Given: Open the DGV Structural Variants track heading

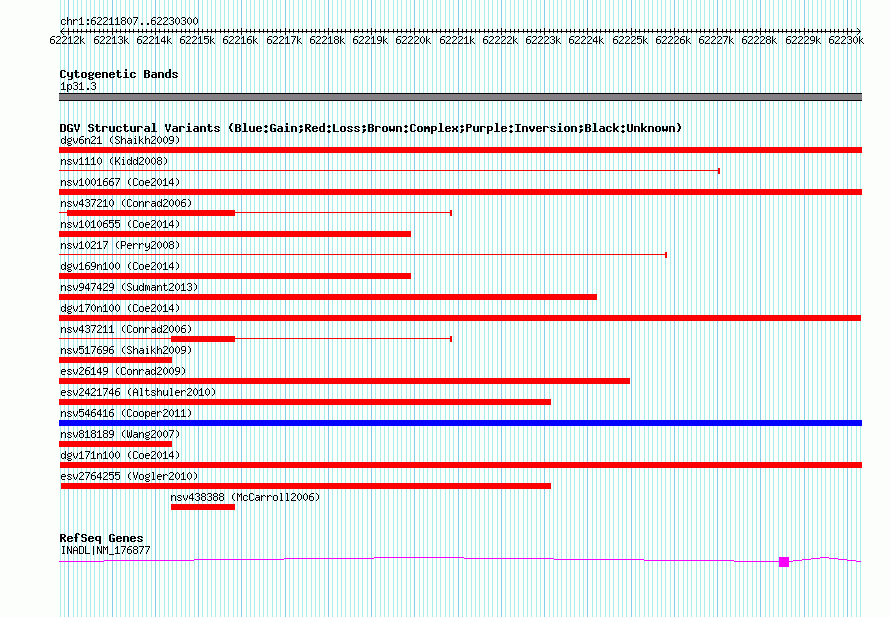Looking at the screenshot, I should (x=371, y=128).
